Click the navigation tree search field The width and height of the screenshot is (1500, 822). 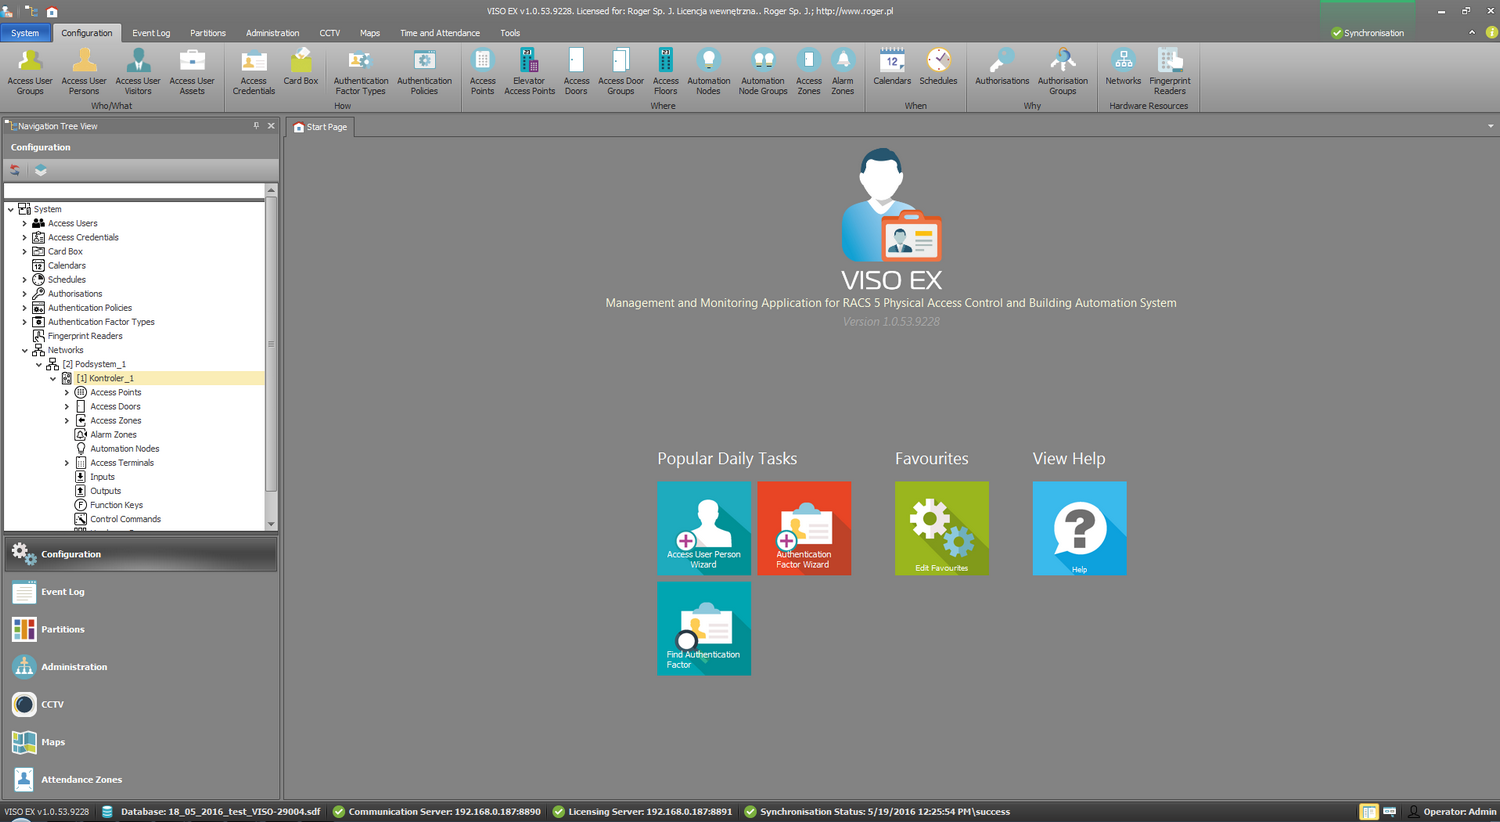point(134,191)
